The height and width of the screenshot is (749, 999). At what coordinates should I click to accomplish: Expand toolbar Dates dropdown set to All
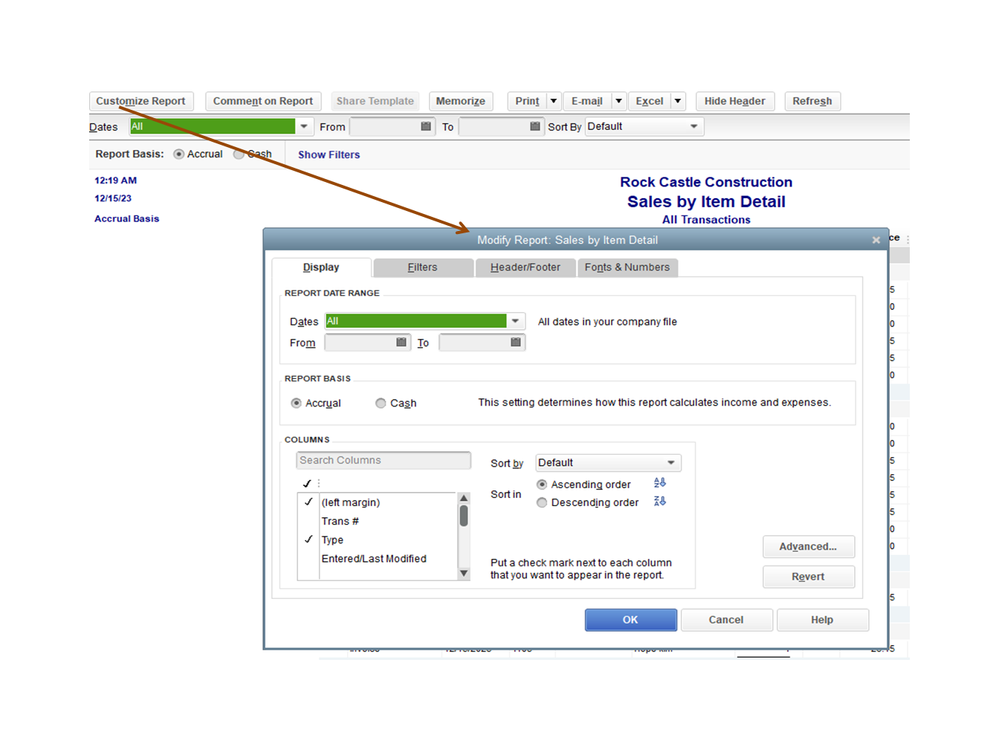(x=304, y=126)
